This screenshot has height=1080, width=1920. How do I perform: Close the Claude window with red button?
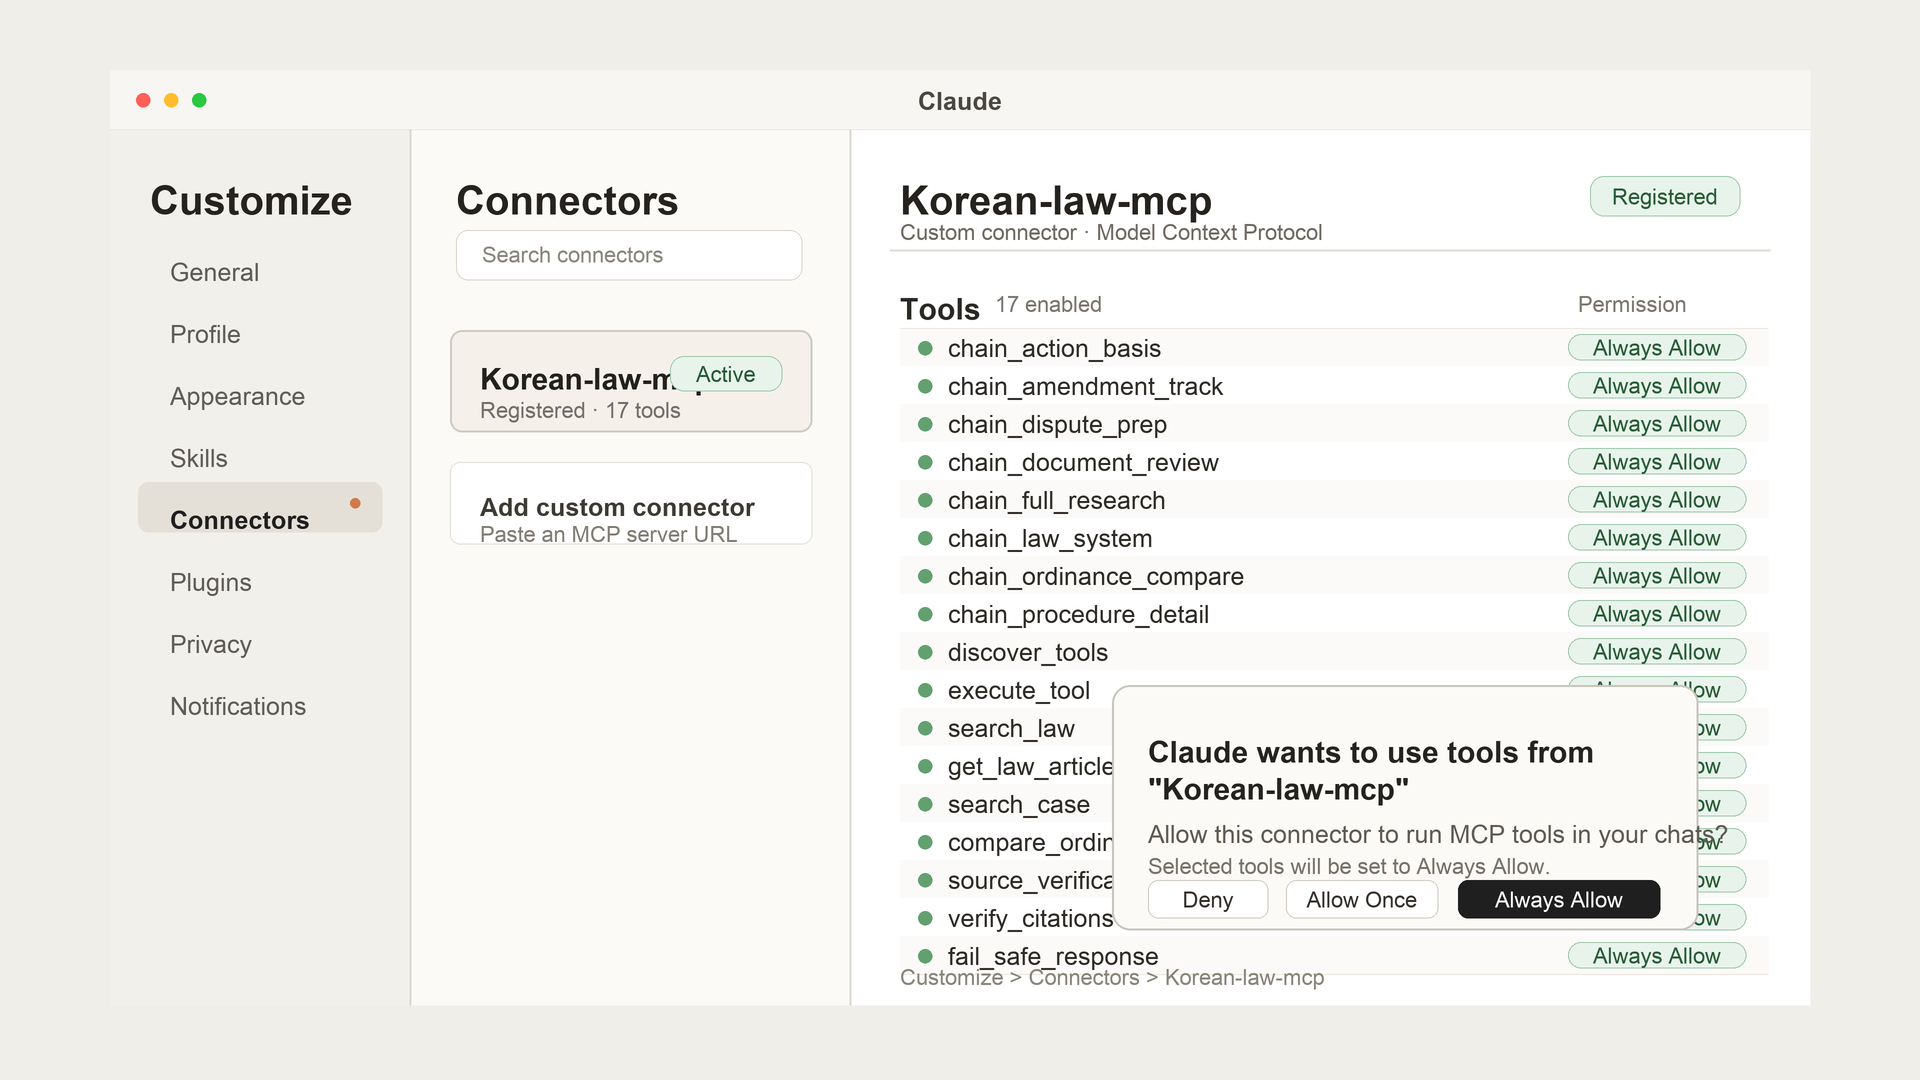click(143, 100)
